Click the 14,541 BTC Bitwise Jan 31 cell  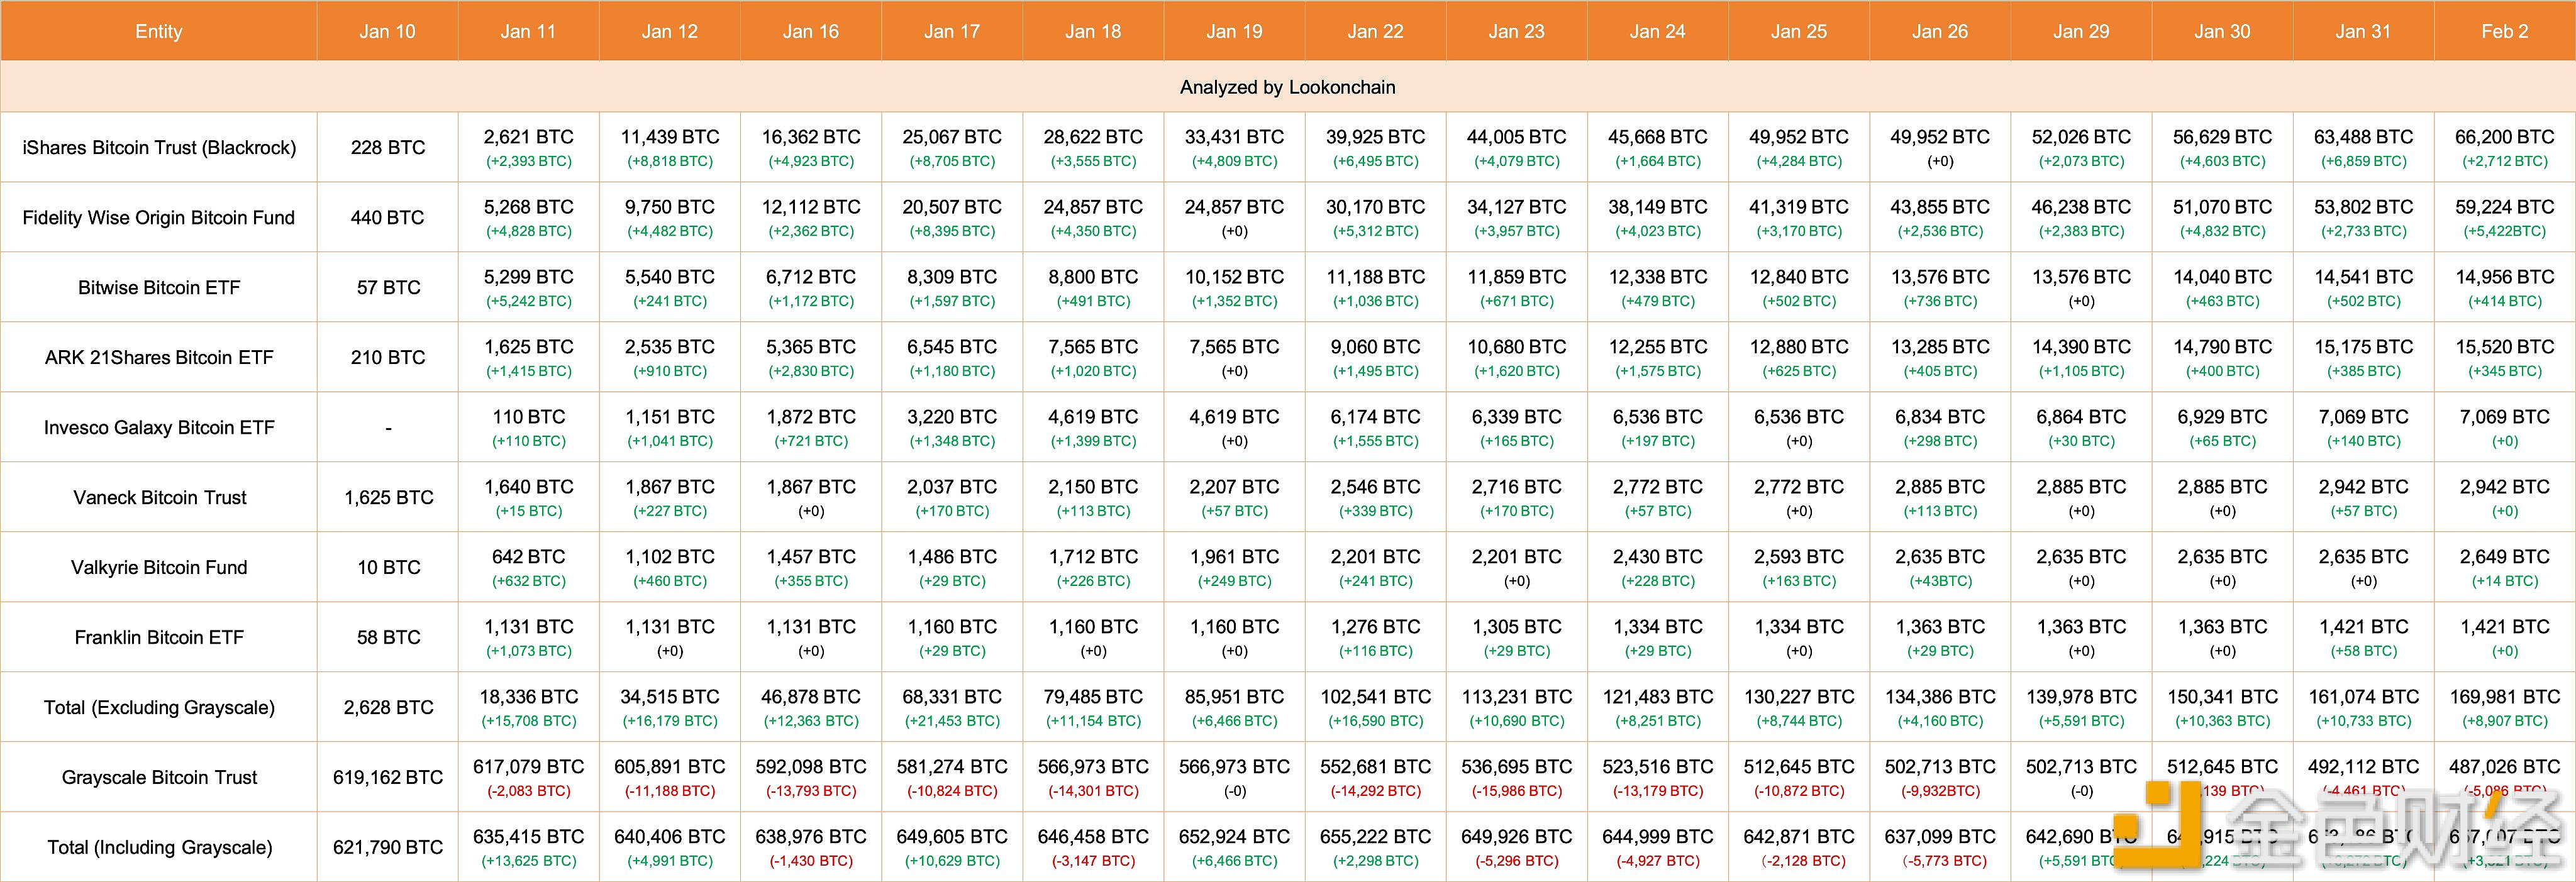pos(2364,287)
